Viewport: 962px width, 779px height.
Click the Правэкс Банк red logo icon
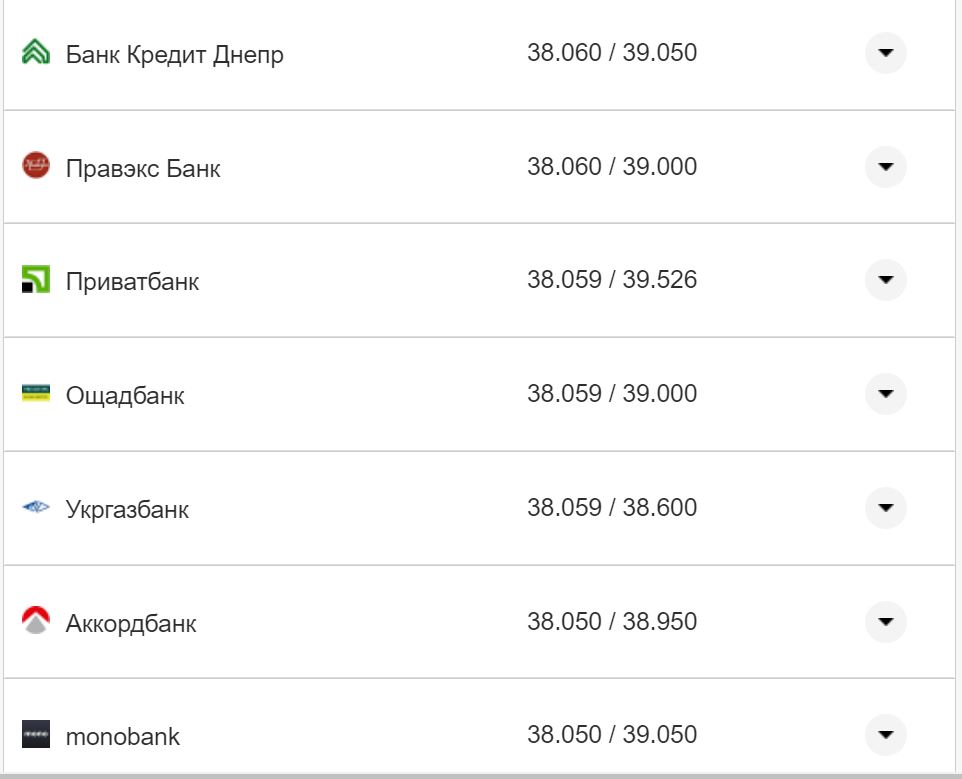pyautogui.click(x=37, y=166)
